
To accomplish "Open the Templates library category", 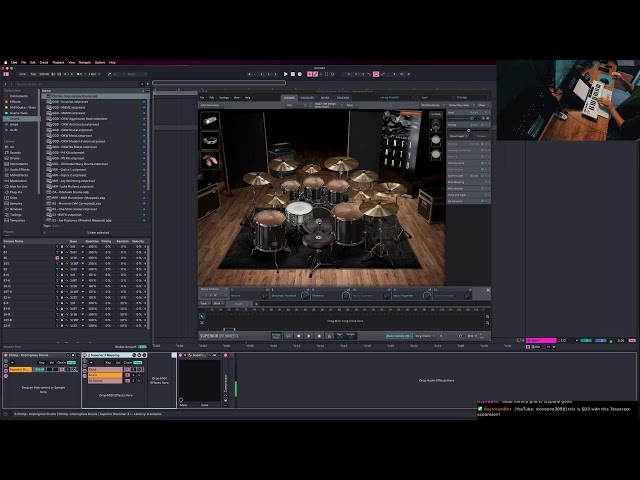I will [15, 220].
